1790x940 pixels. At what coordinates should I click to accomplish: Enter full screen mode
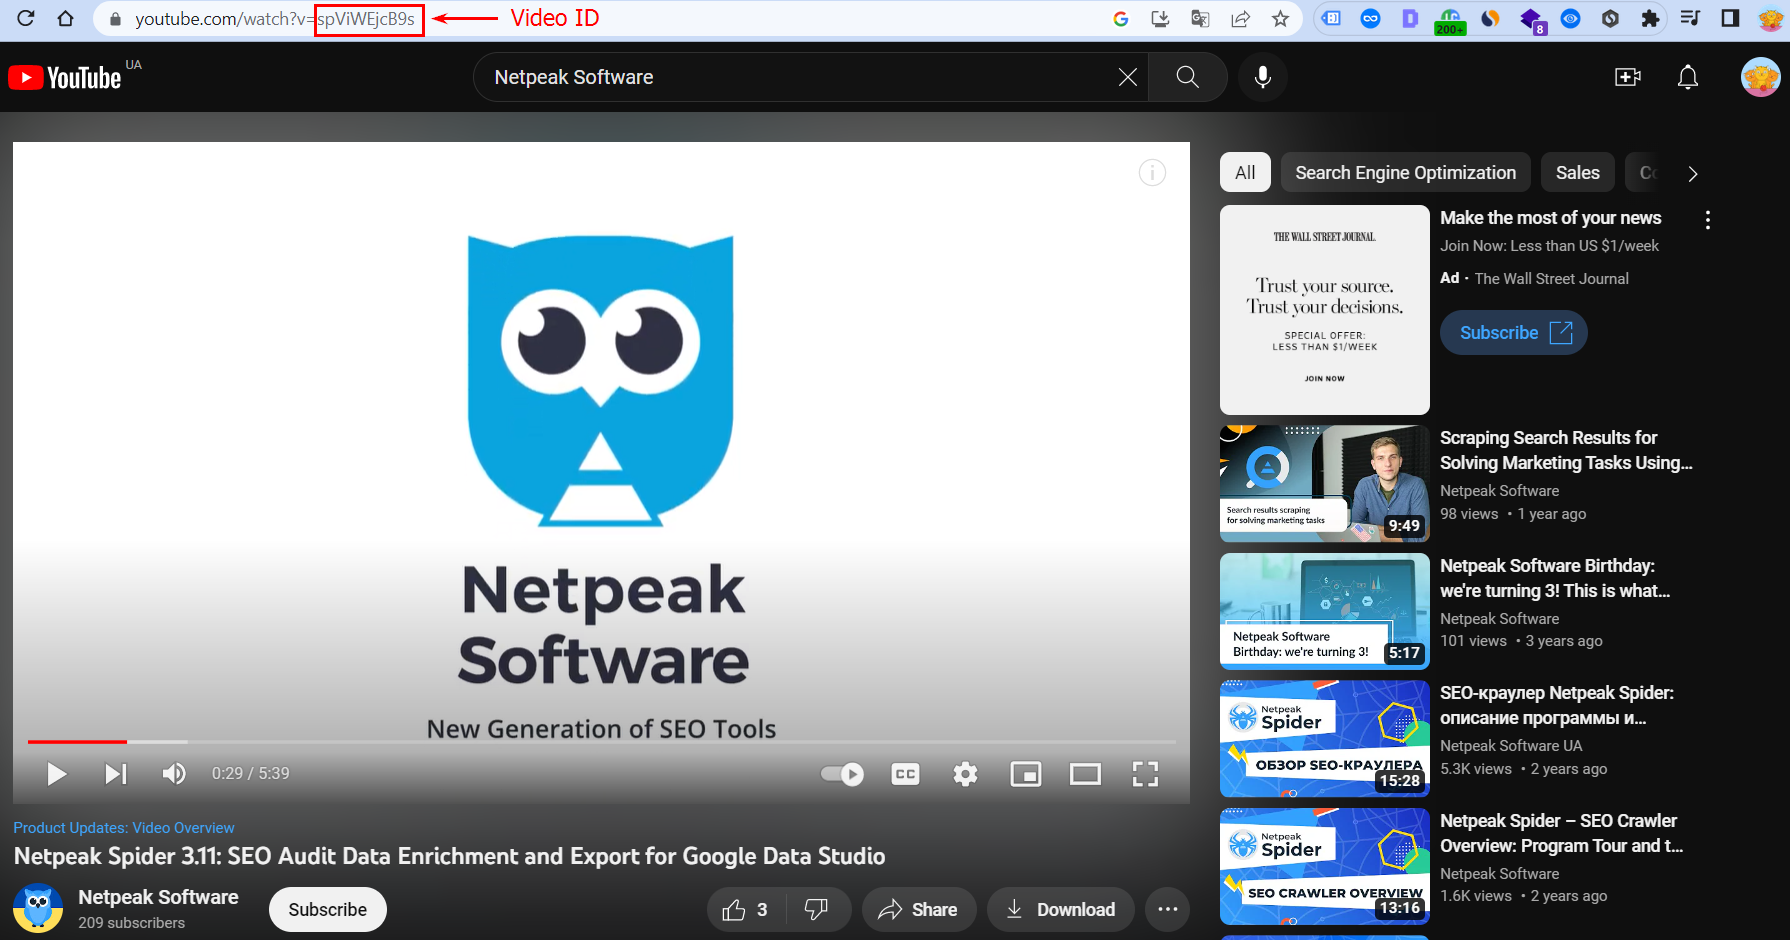[x=1145, y=774]
